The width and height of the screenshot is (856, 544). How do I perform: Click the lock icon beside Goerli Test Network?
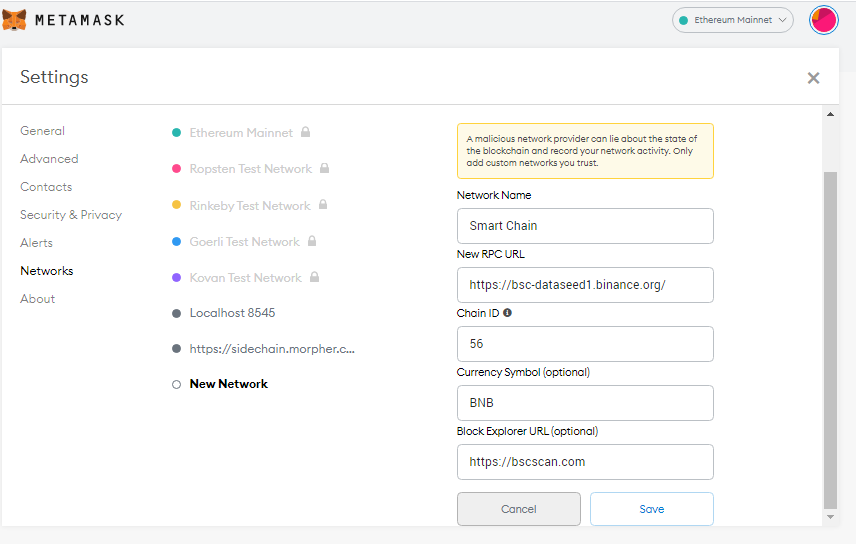coord(312,241)
